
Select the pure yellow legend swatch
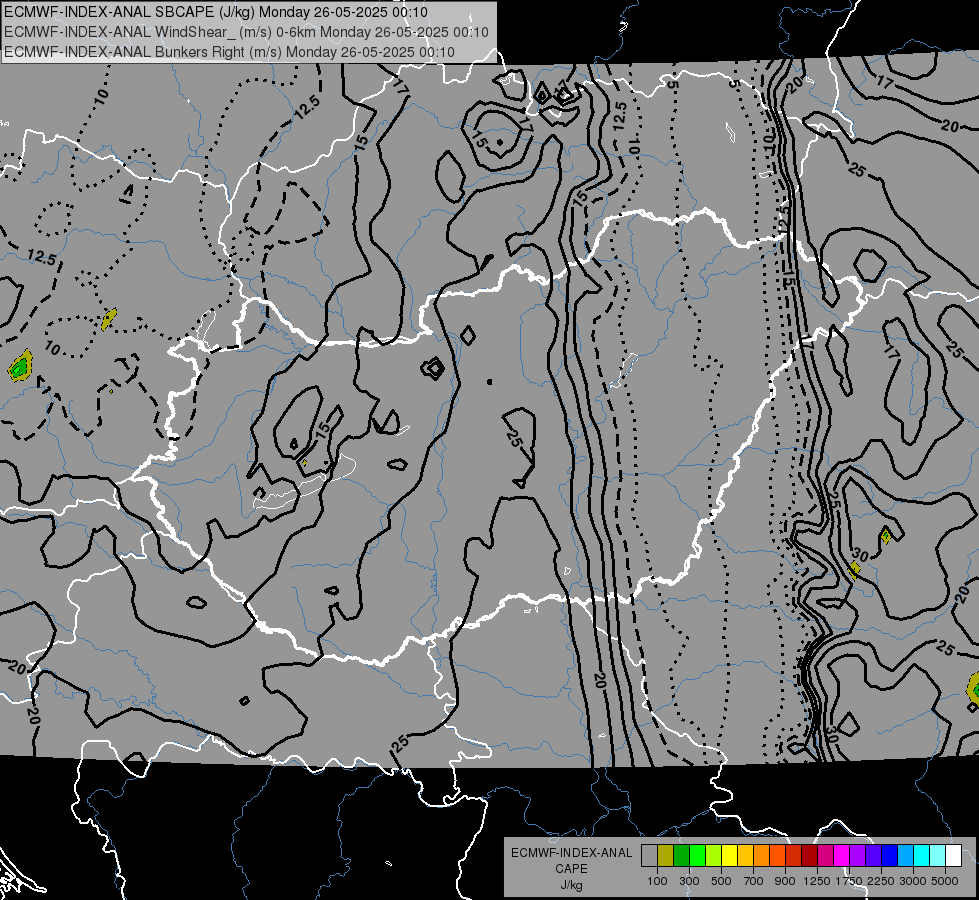(x=729, y=856)
